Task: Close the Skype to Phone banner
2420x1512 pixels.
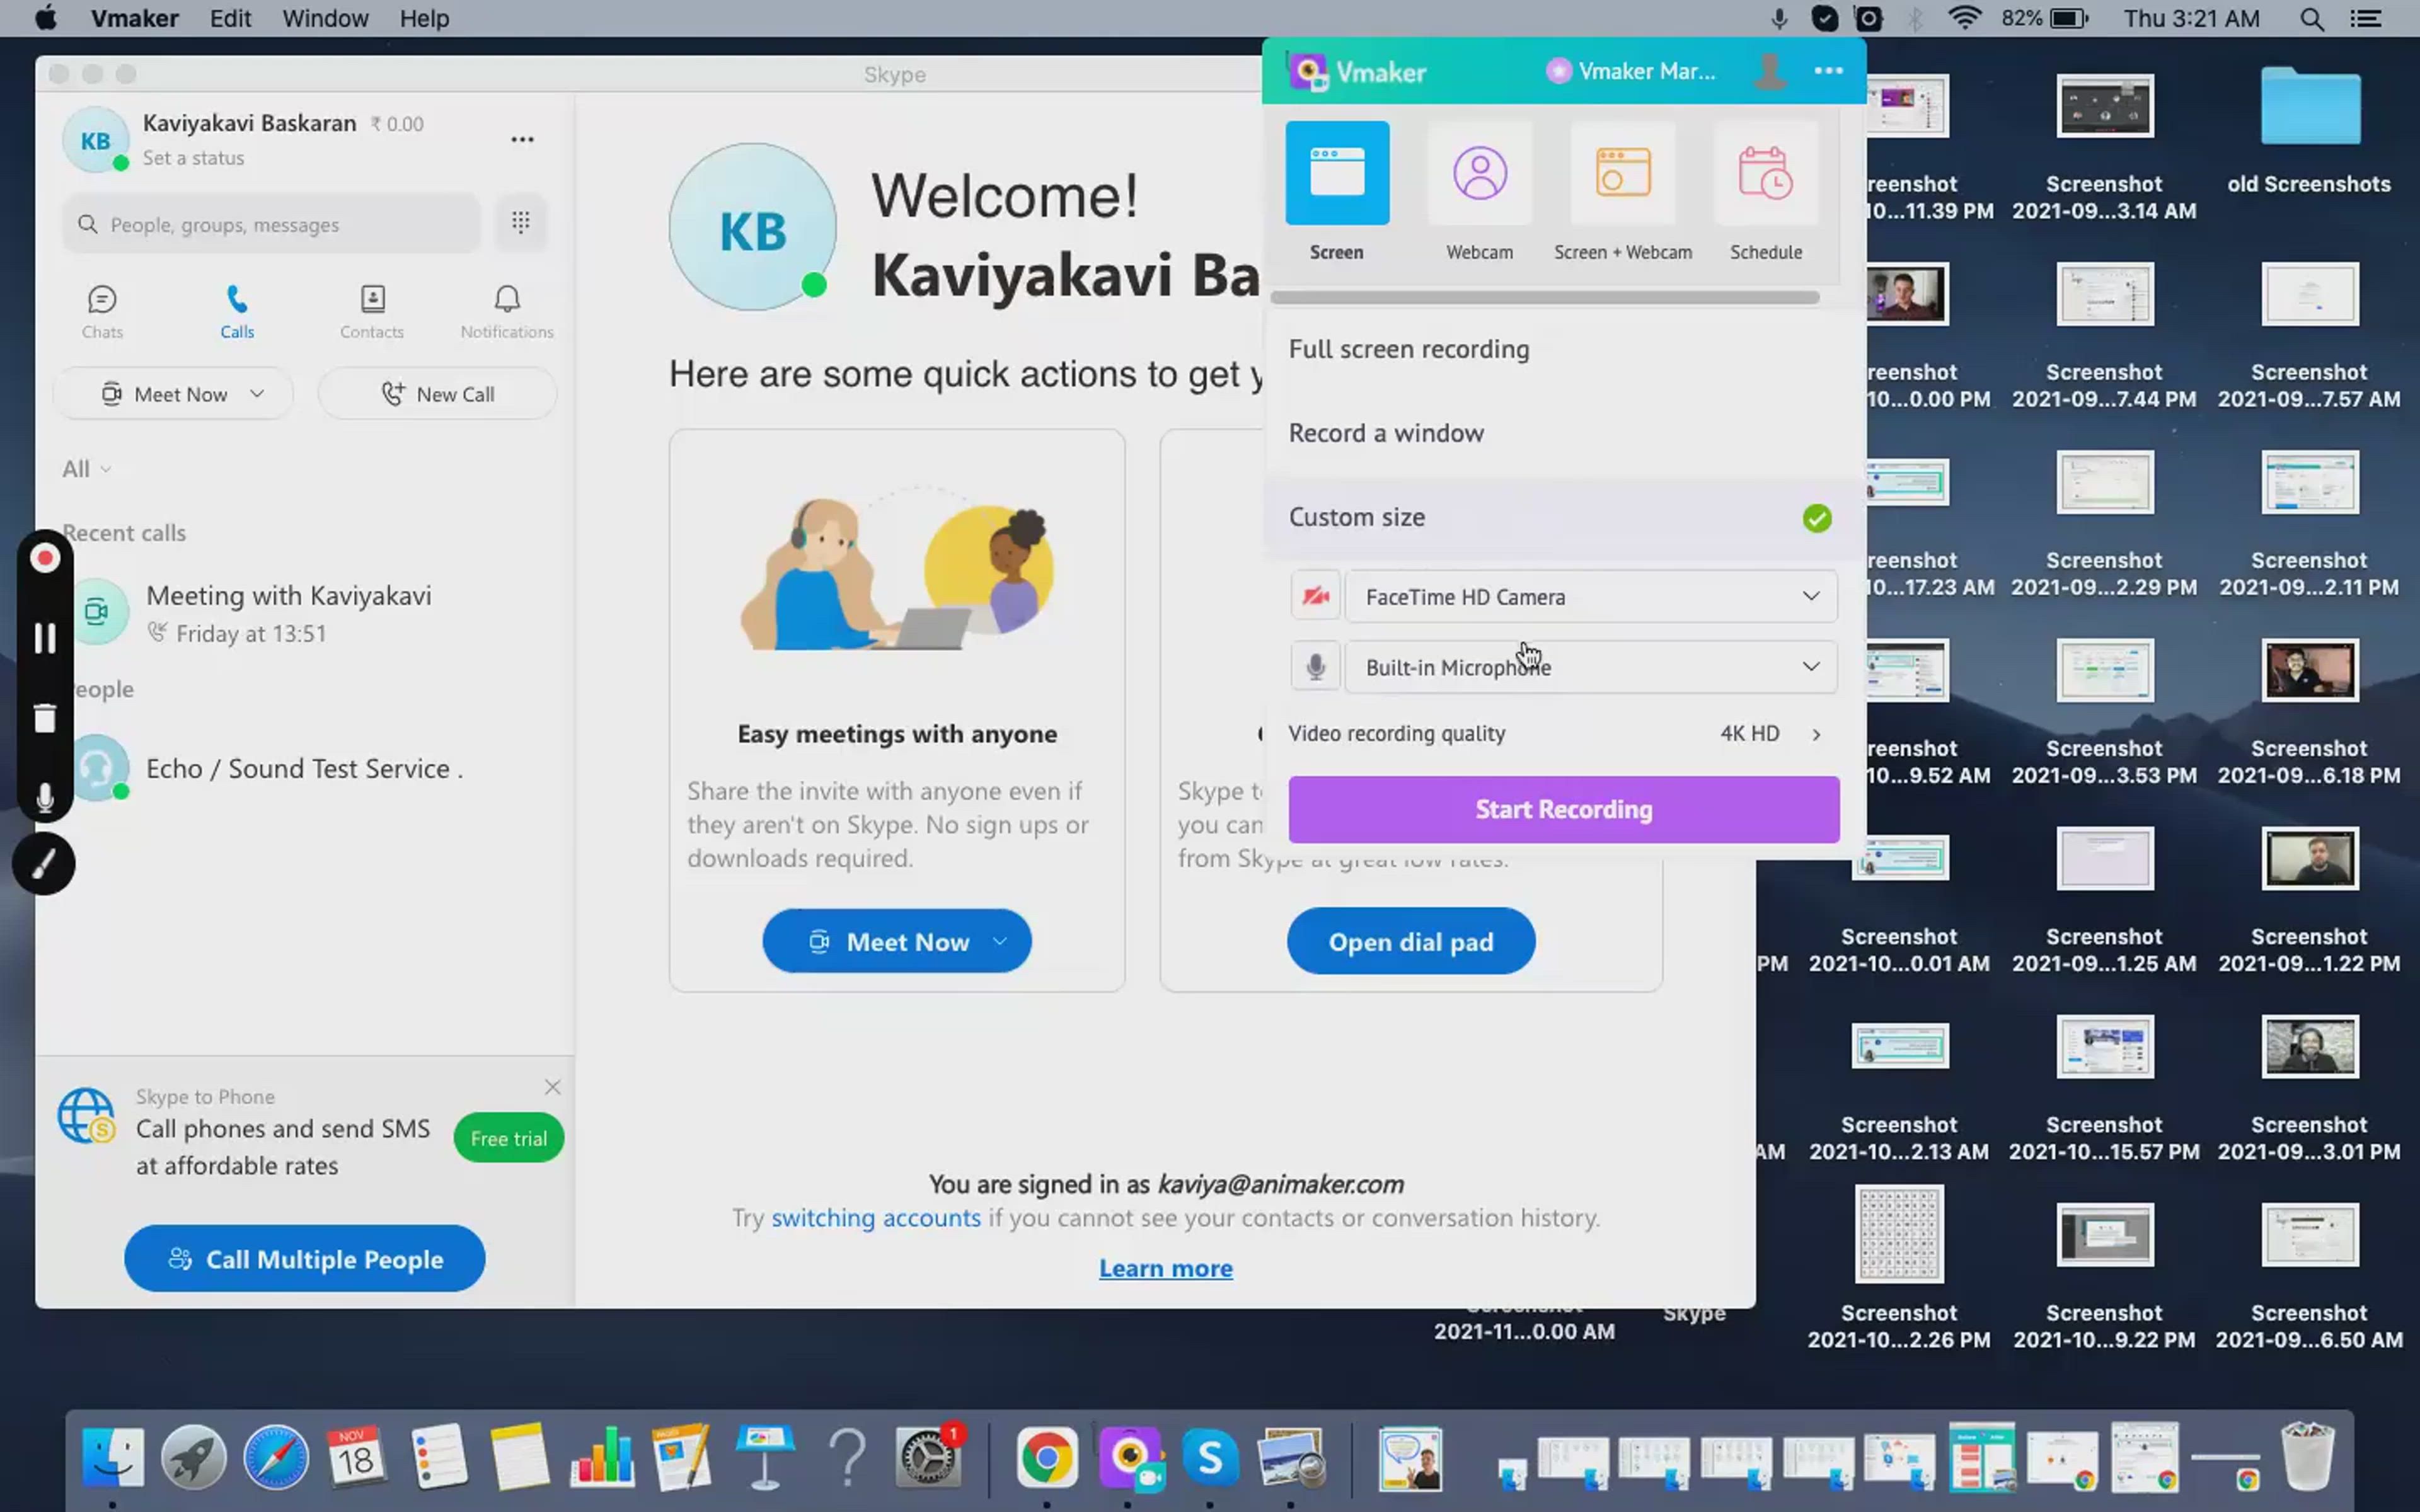Action: (552, 1086)
